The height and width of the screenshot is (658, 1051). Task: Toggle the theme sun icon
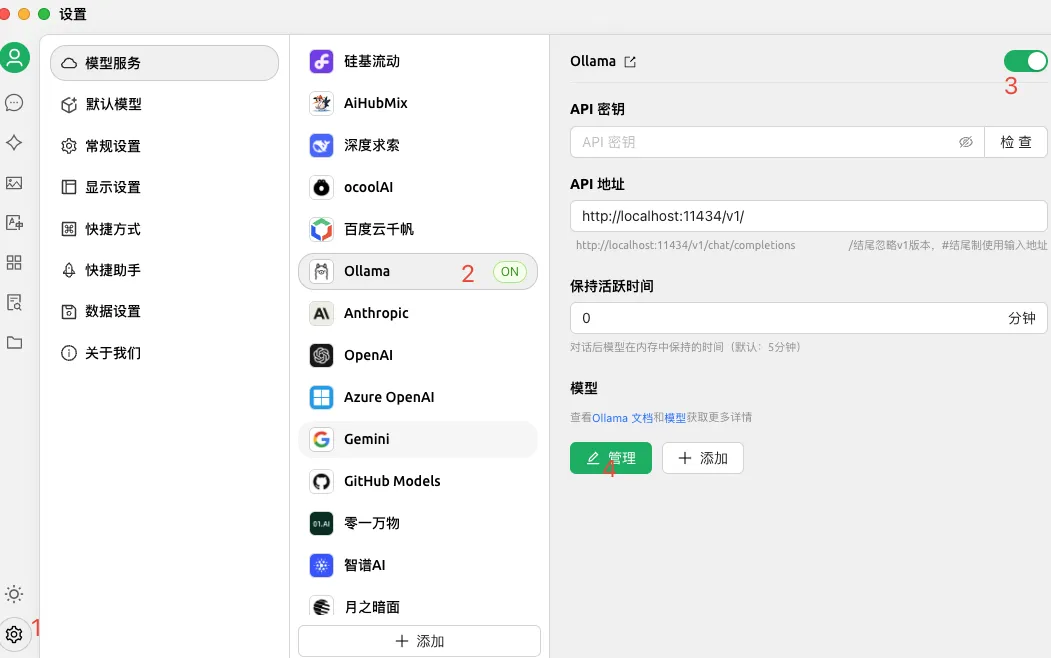pos(14,594)
